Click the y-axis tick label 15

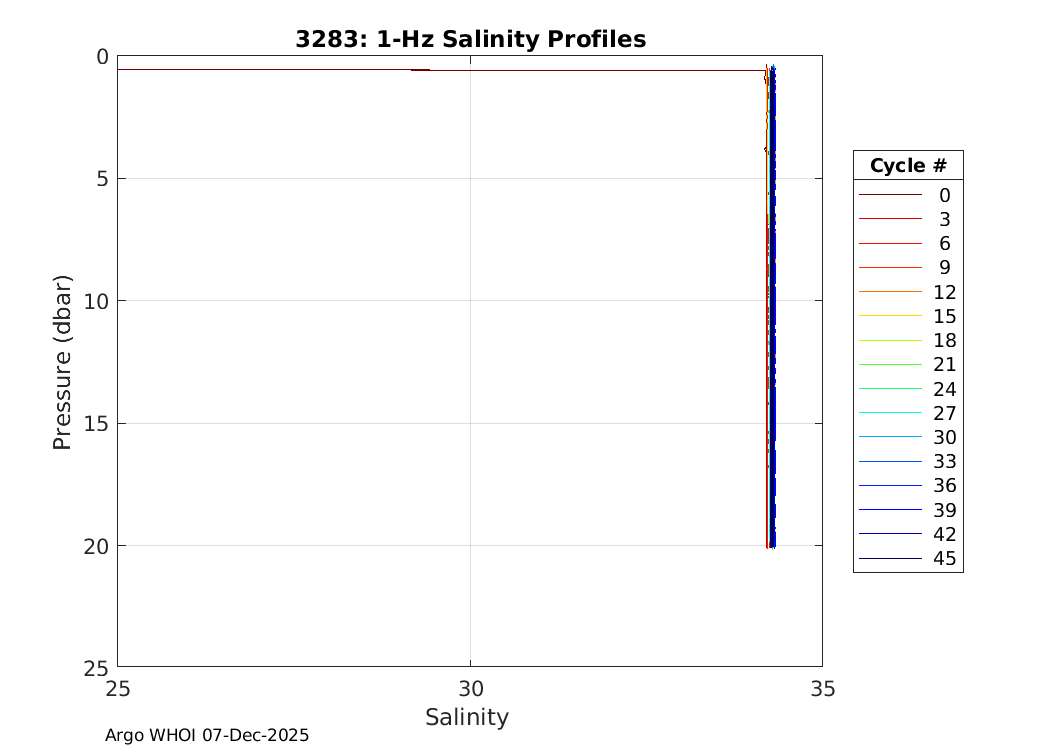click(x=94, y=423)
